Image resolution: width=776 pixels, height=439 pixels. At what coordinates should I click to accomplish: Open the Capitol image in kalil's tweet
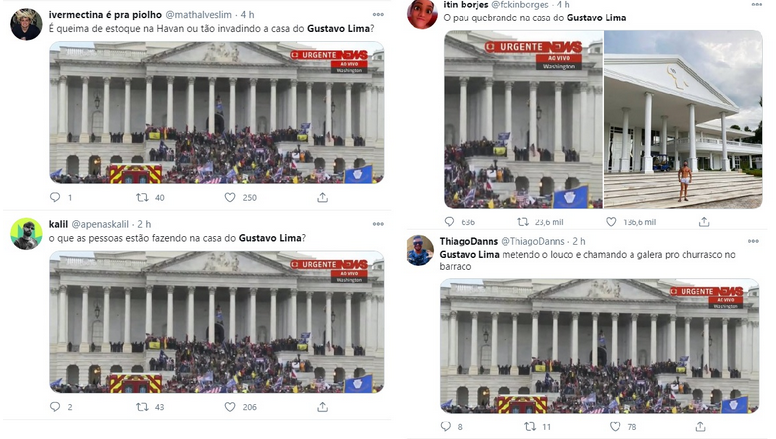coord(217,322)
